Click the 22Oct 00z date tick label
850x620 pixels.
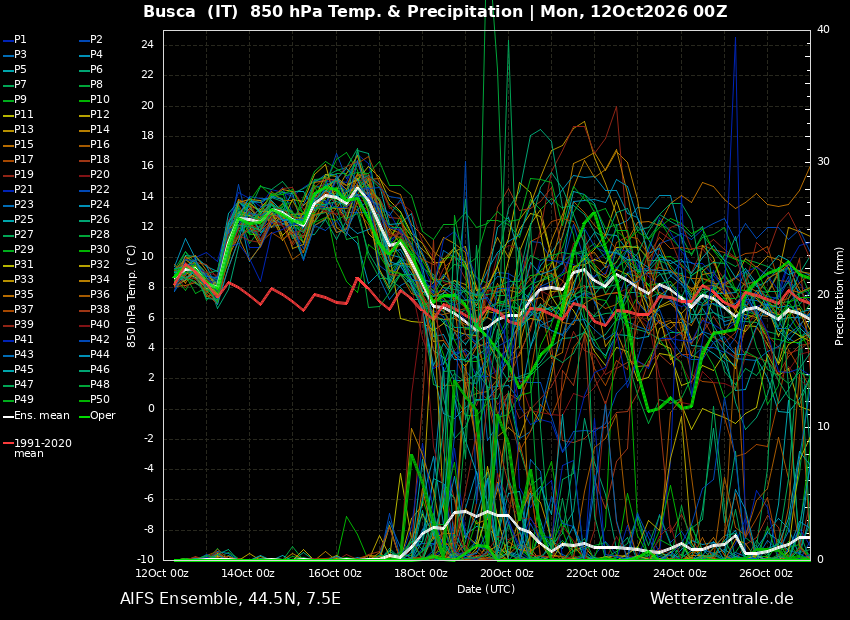tap(592, 573)
